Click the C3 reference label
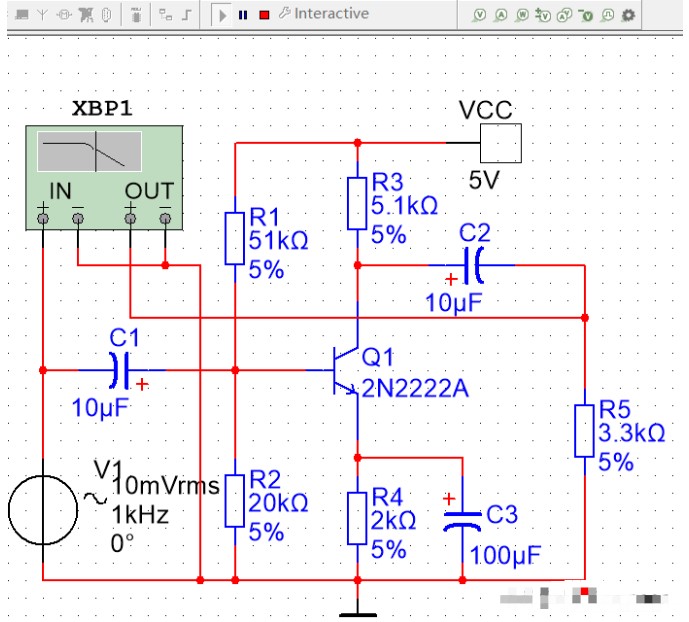Viewport: 689px width, 622px height. [x=502, y=514]
